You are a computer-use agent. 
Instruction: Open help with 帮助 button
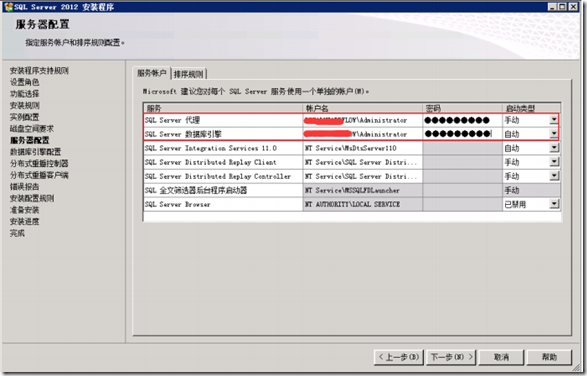tap(549, 357)
